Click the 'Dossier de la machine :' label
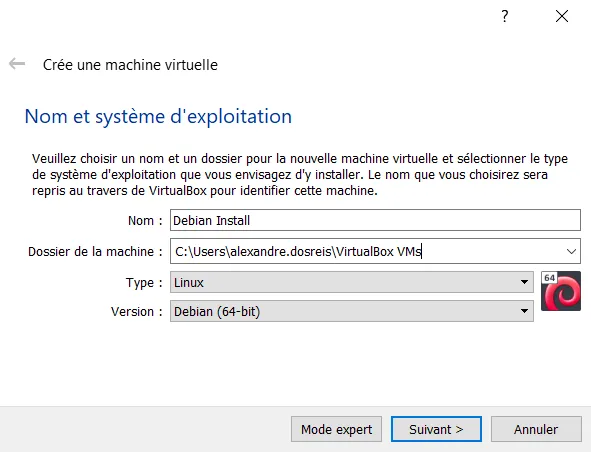The image size is (591, 452). tap(95, 251)
